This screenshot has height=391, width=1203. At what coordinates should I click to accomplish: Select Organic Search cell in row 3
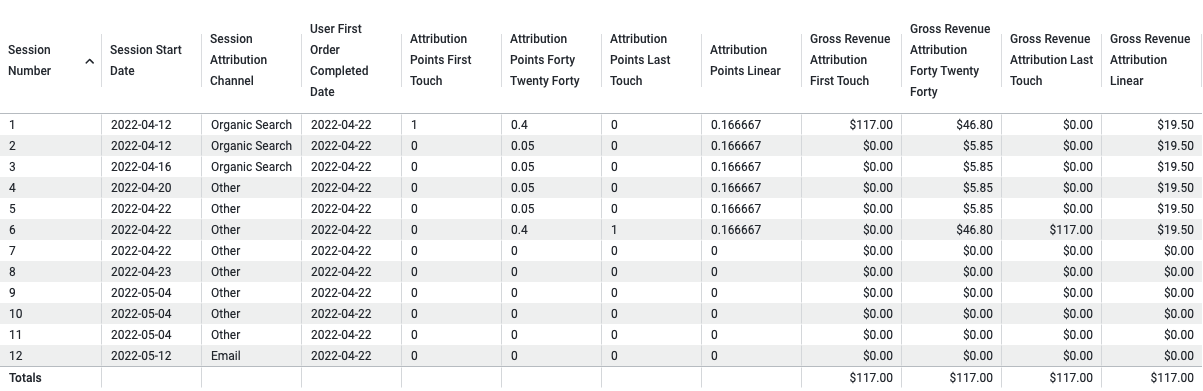tap(251, 167)
